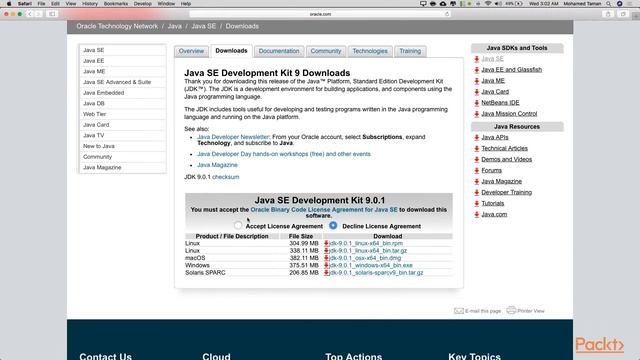Click Spotlight search icon in menu bar
640x360 pixels.
(x=609, y=4)
